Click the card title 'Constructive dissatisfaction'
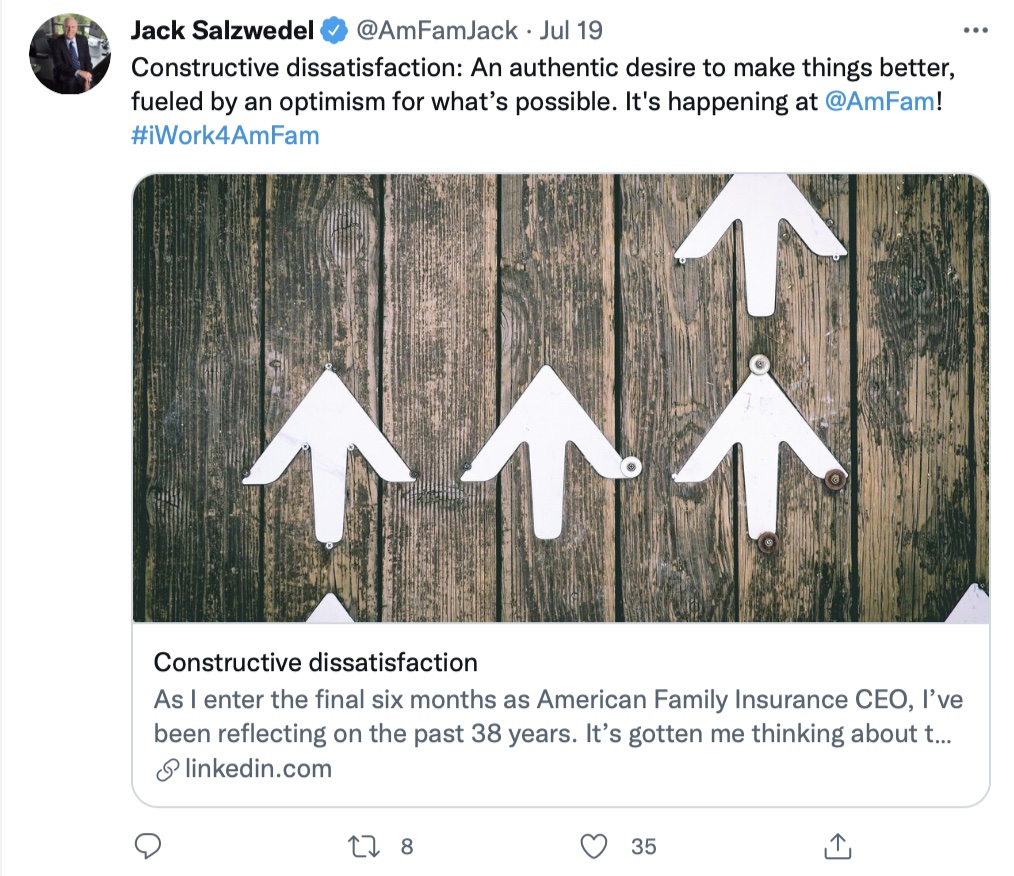 (315, 662)
